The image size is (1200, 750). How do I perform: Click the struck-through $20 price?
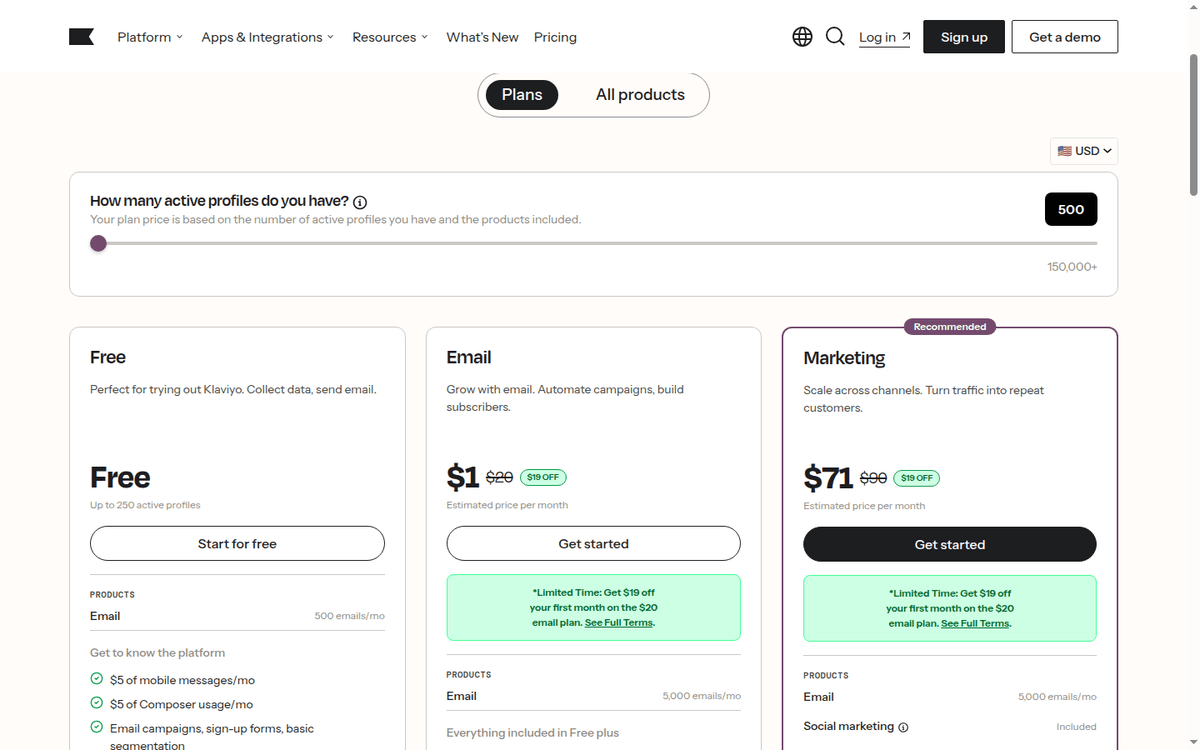click(x=499, y=478)
